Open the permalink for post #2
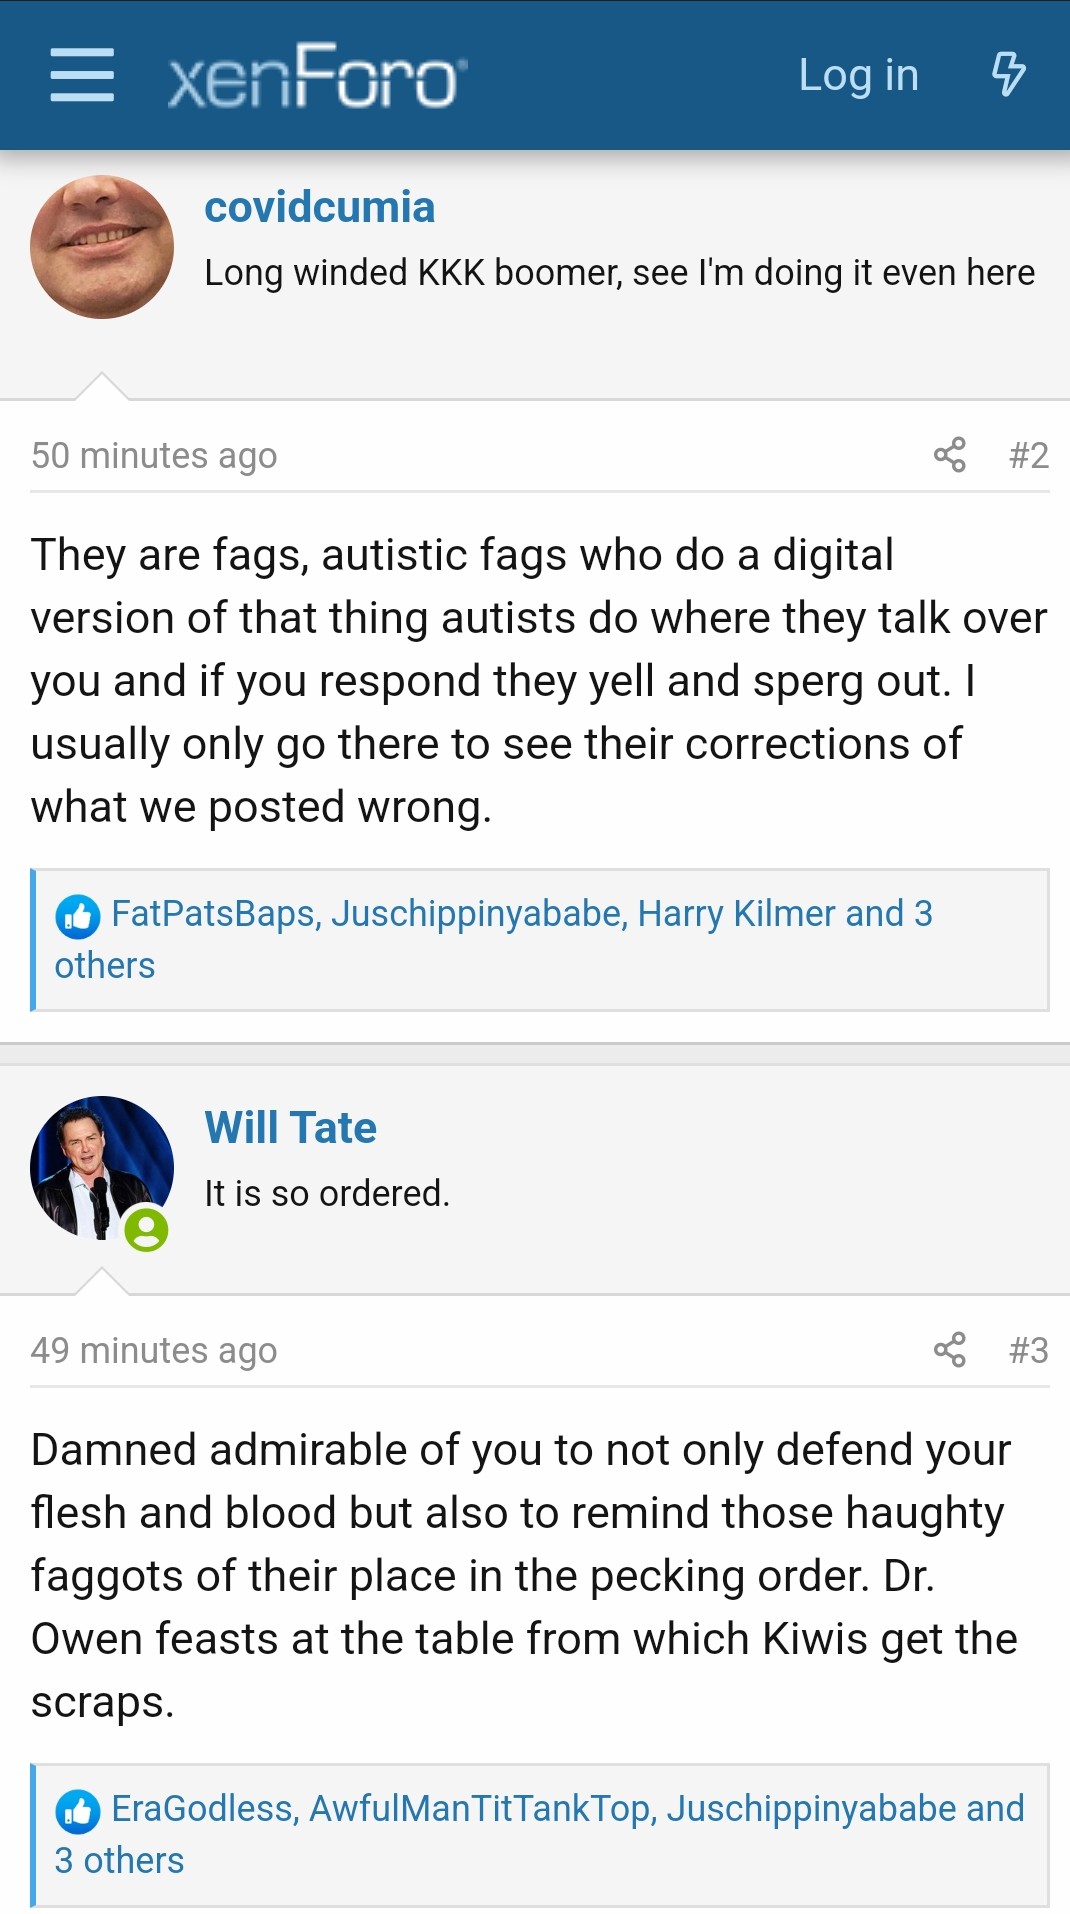The width and height of the screenshot is (1070, 1914). [1029, 455]
